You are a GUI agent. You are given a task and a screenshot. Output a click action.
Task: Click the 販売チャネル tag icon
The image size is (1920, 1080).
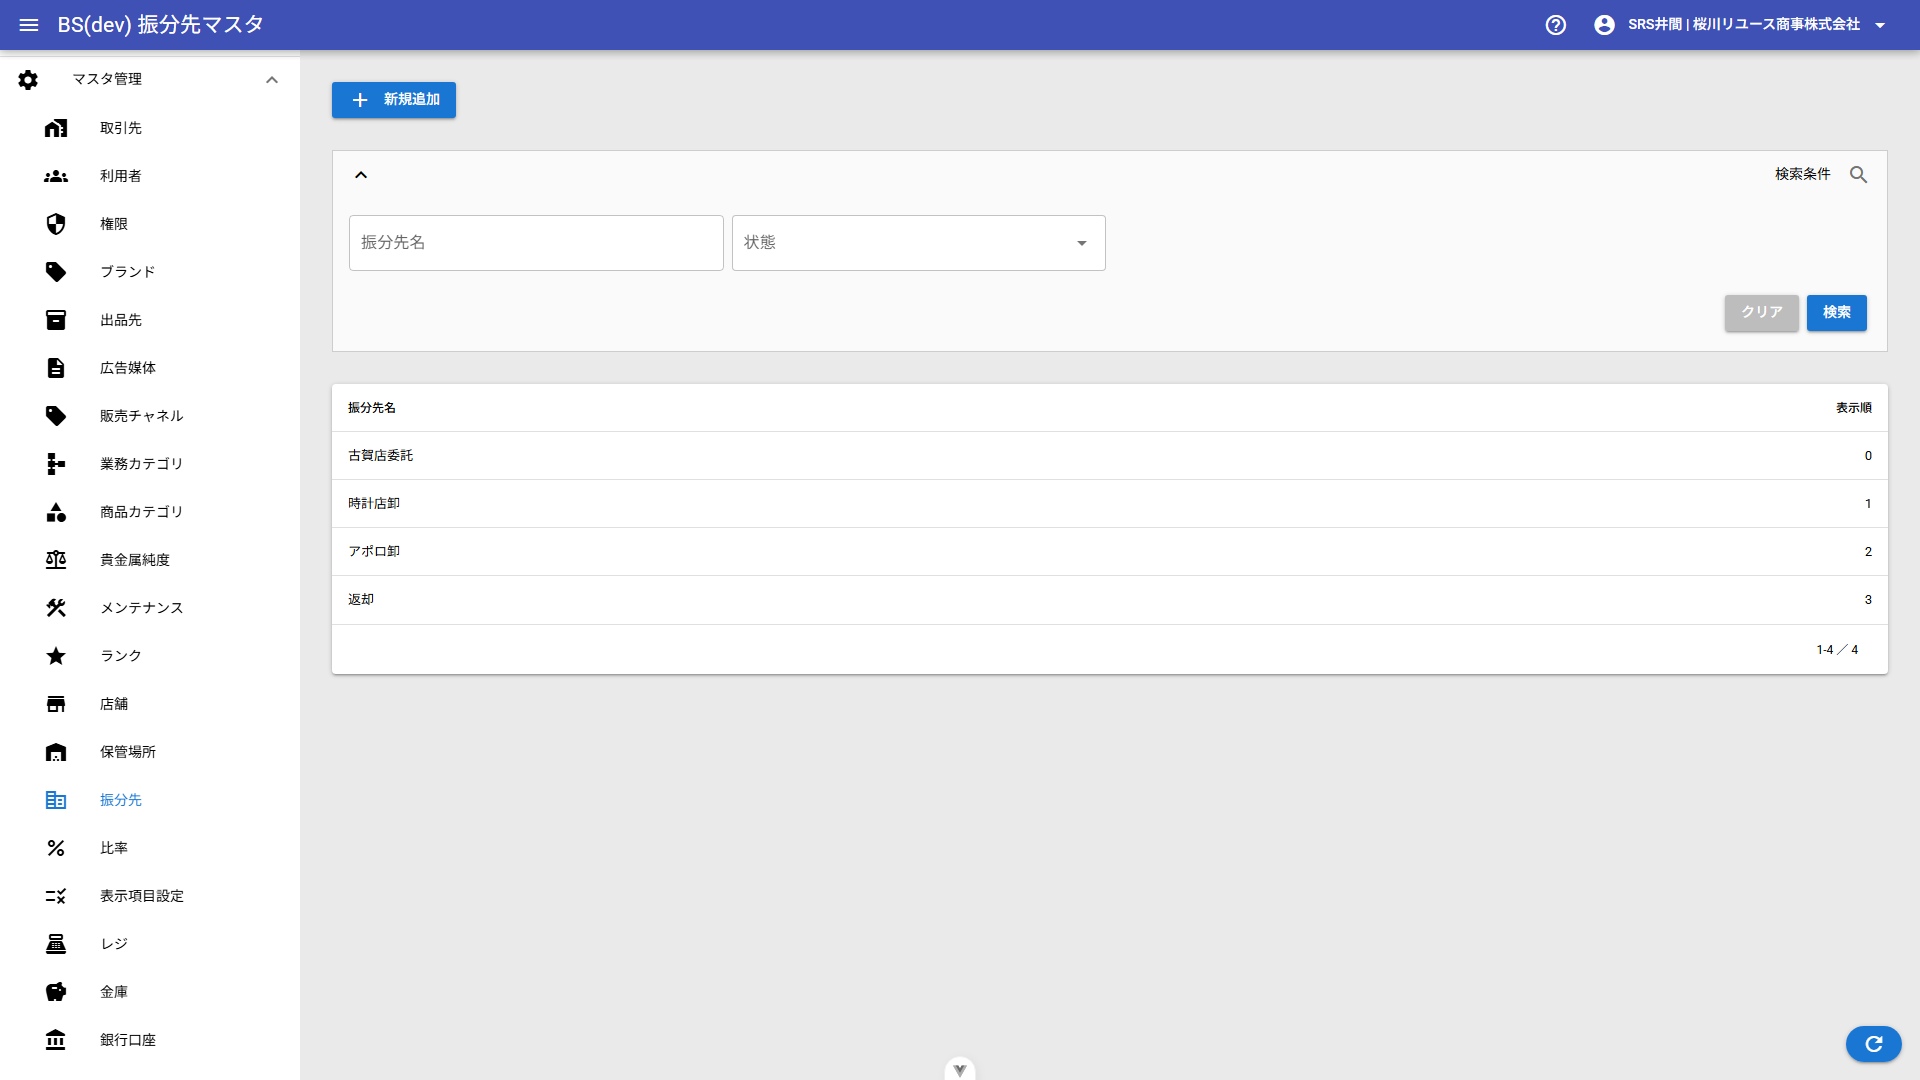pos(56,416)
